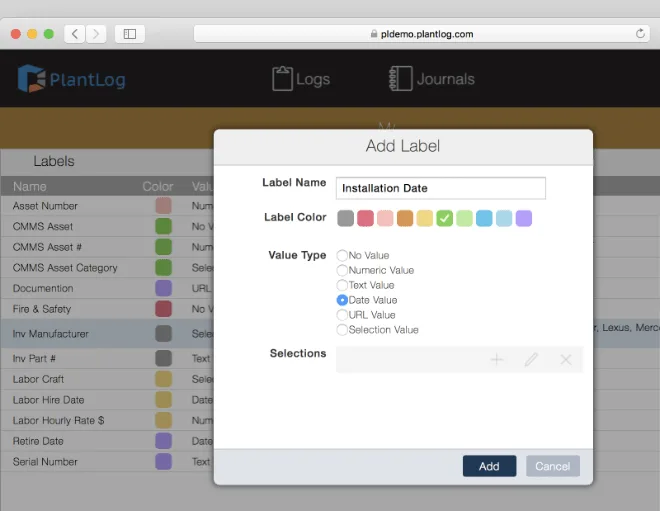Click the X delete icon in Selections
Viewport: 660px width, 511px height.
[566, 359]
